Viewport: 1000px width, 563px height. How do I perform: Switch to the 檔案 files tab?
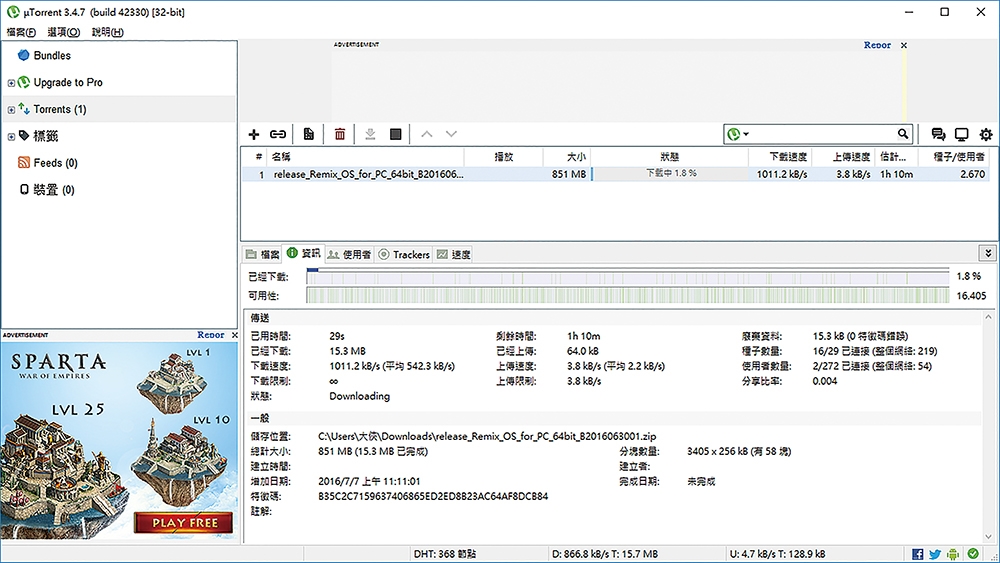click(263, 254)
